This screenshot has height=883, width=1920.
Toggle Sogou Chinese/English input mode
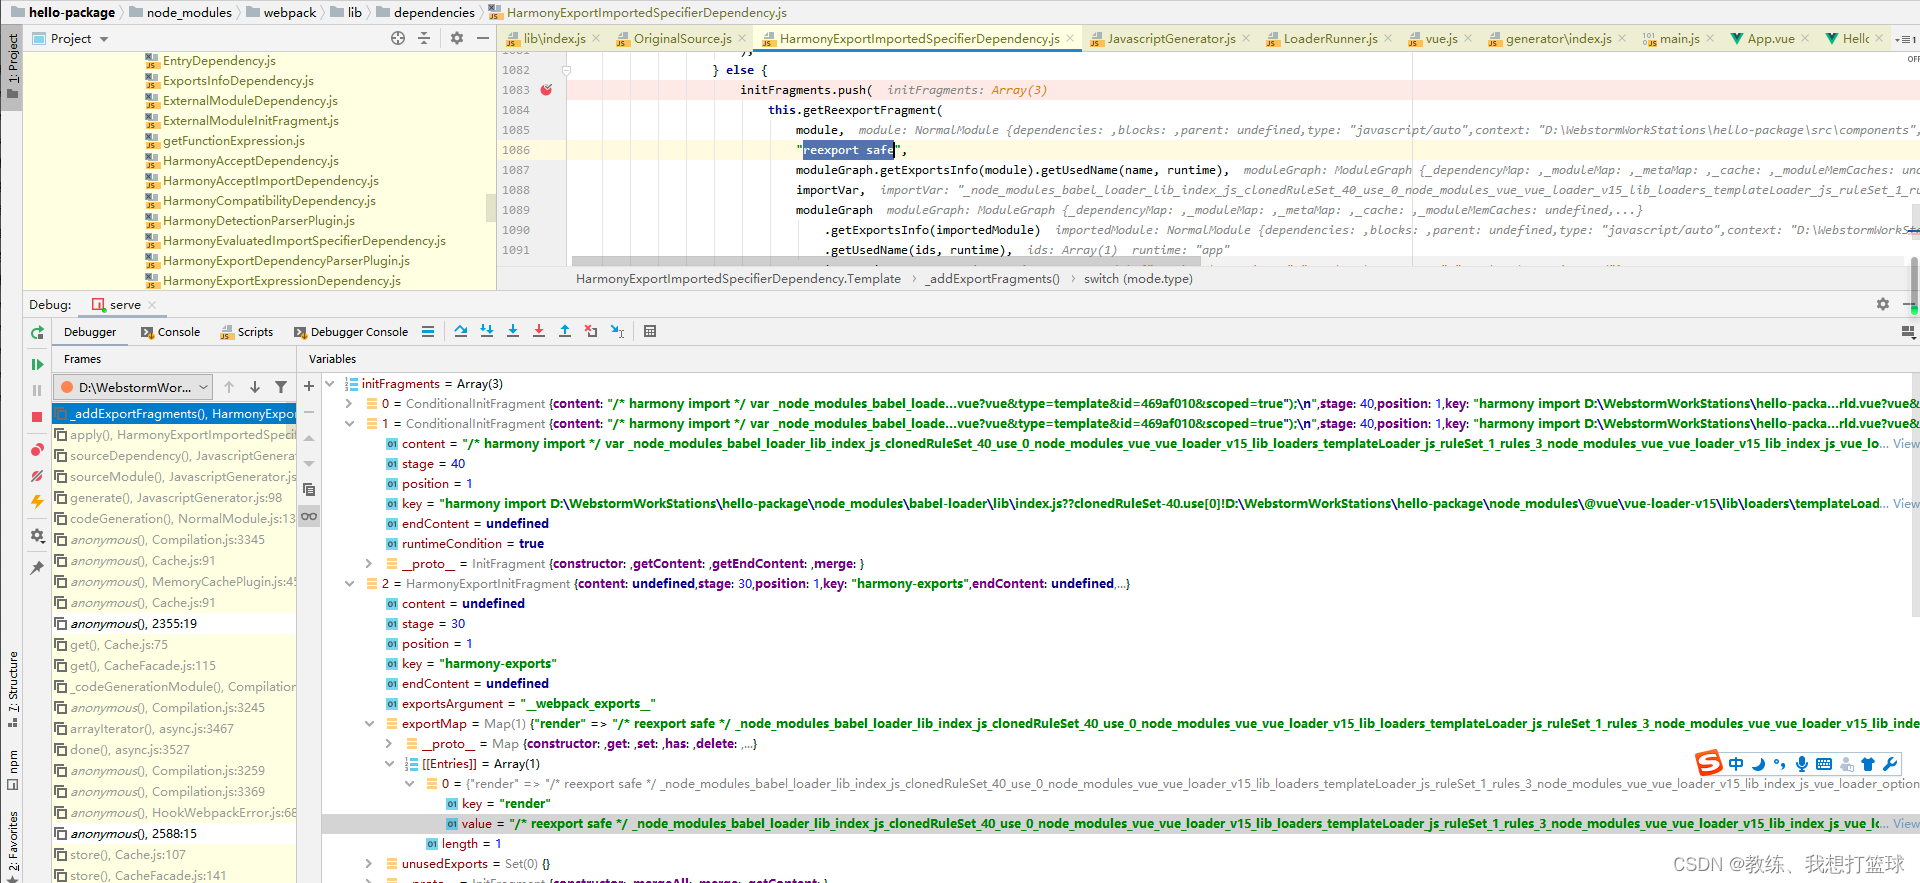point(1736,764)
